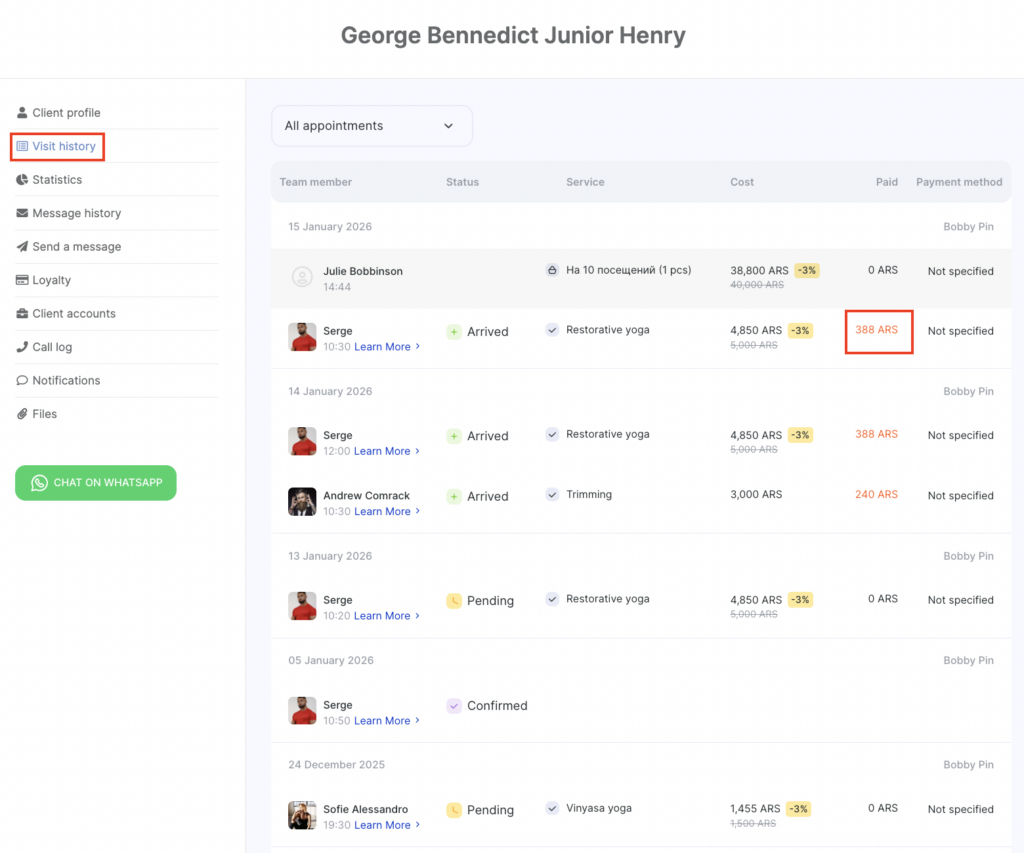Click Learn More under Serge on 15 January

[386, 347]
